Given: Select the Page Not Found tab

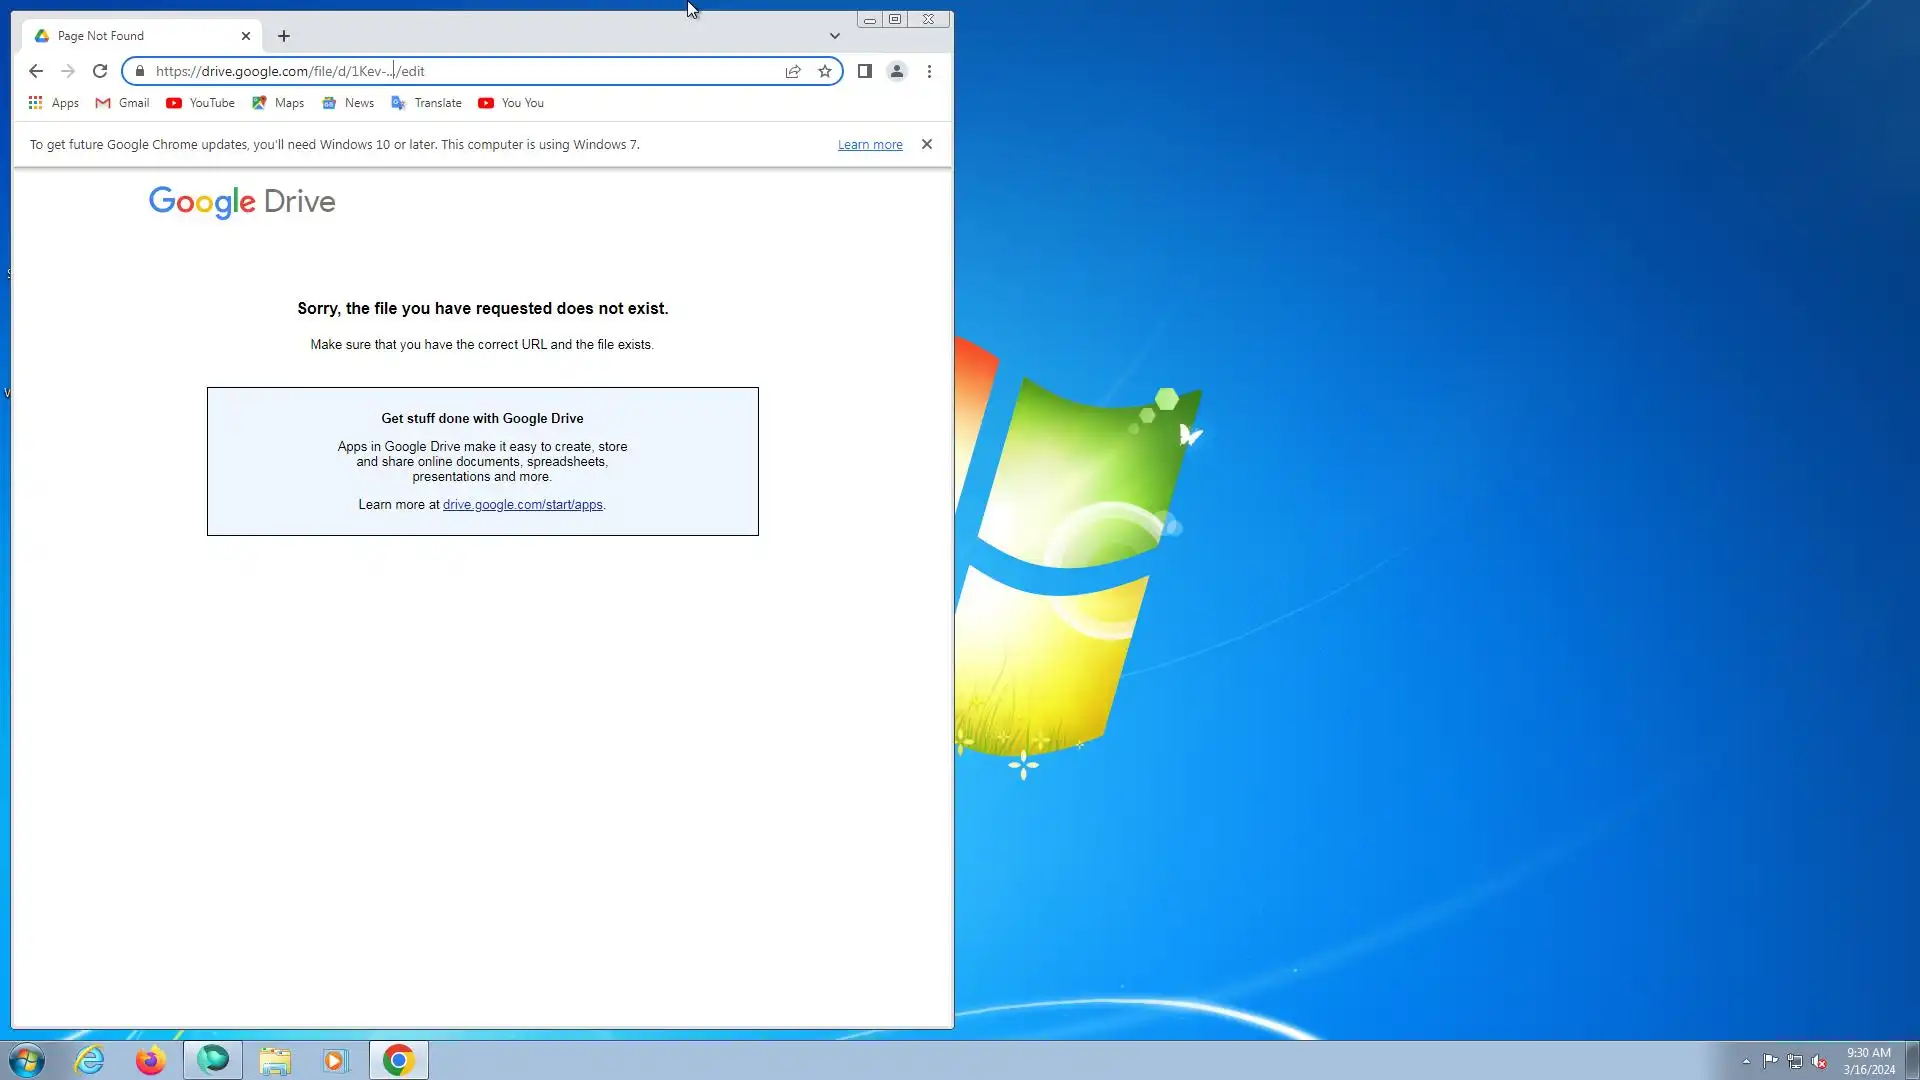Looking at the screenshot, I should point(130,36).
